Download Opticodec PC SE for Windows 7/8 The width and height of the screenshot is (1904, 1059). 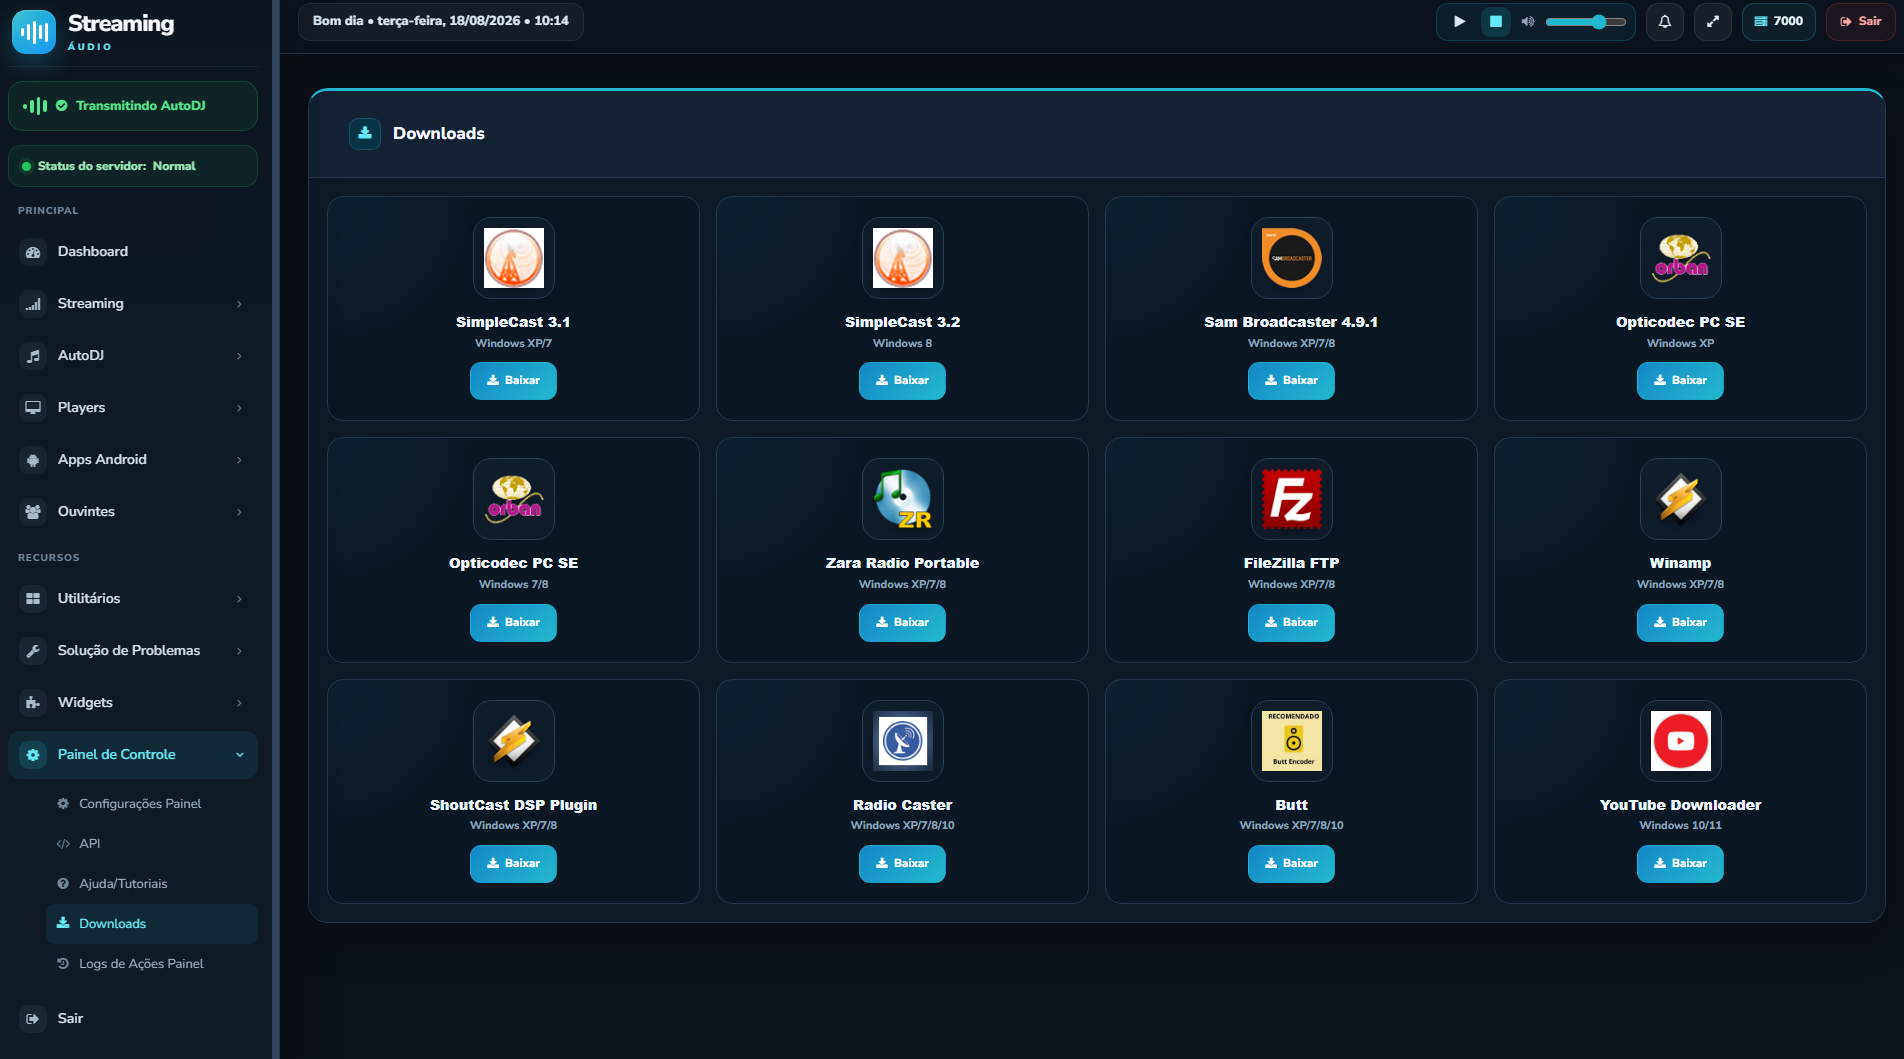514,623
